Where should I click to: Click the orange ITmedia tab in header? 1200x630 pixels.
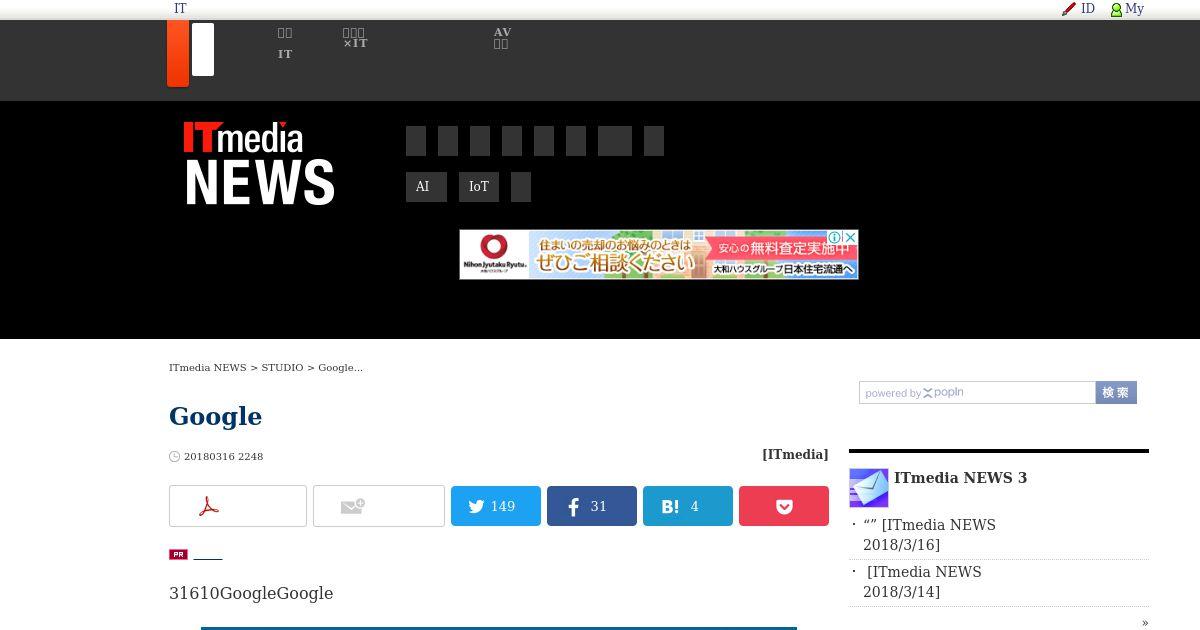(x=178, y=53)
